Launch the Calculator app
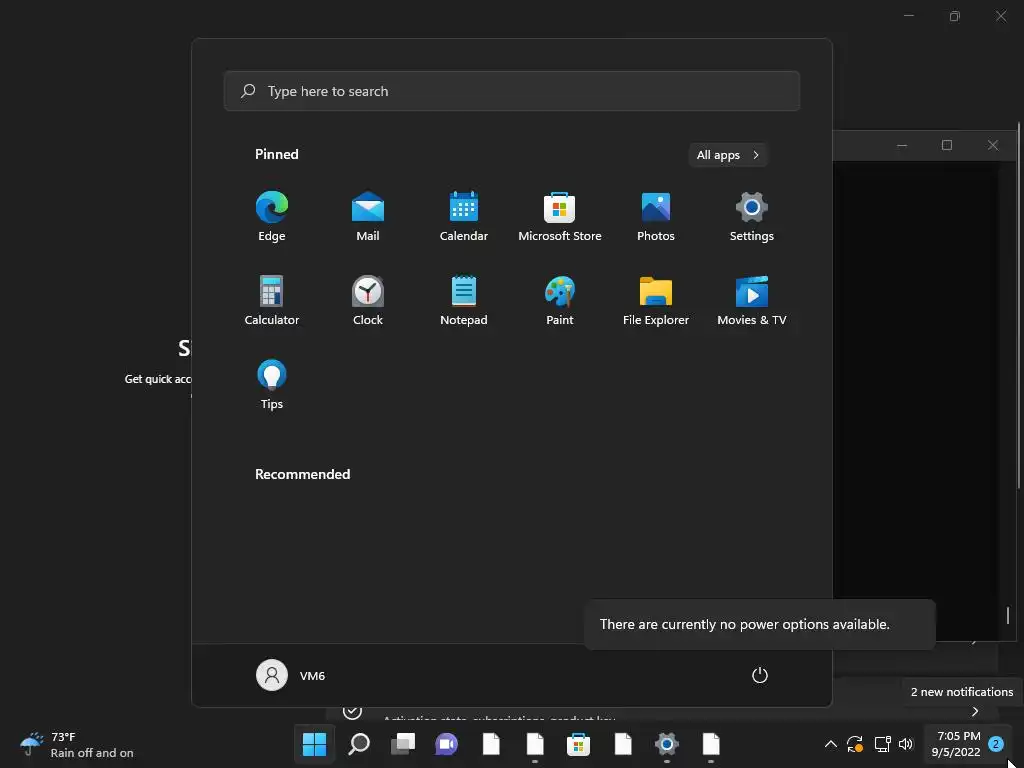This screenshot has width=1024, height=768. click(x=272, y=300)
